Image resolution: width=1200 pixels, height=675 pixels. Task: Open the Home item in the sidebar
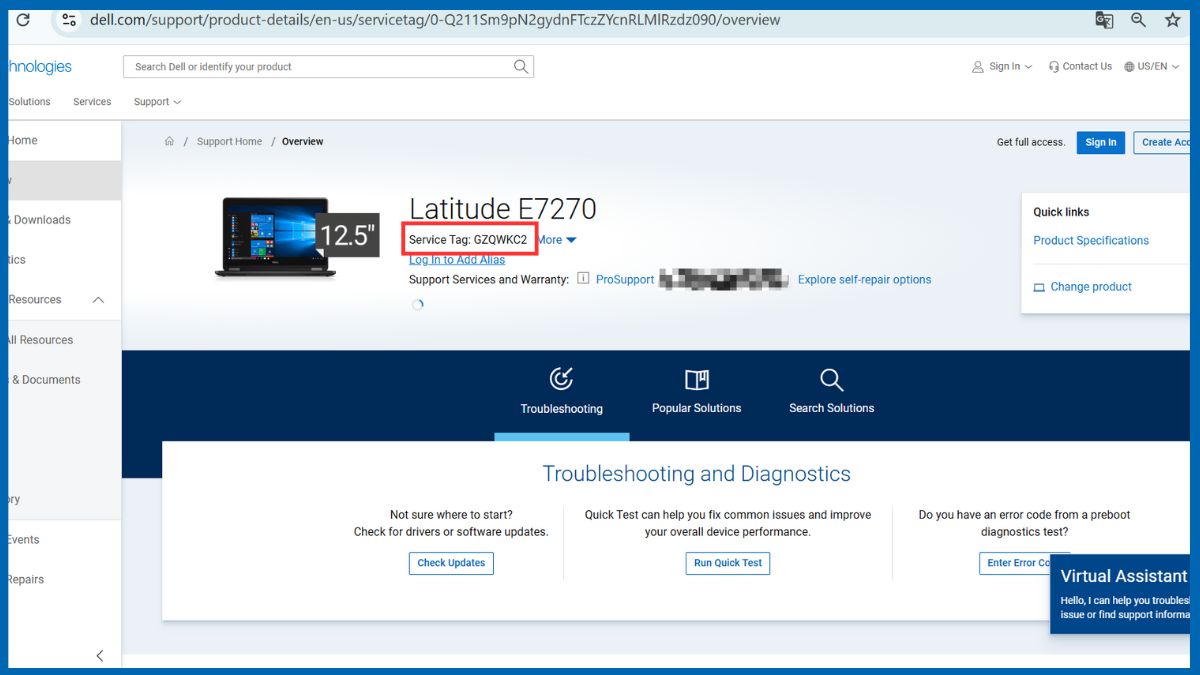click(23, 141)
